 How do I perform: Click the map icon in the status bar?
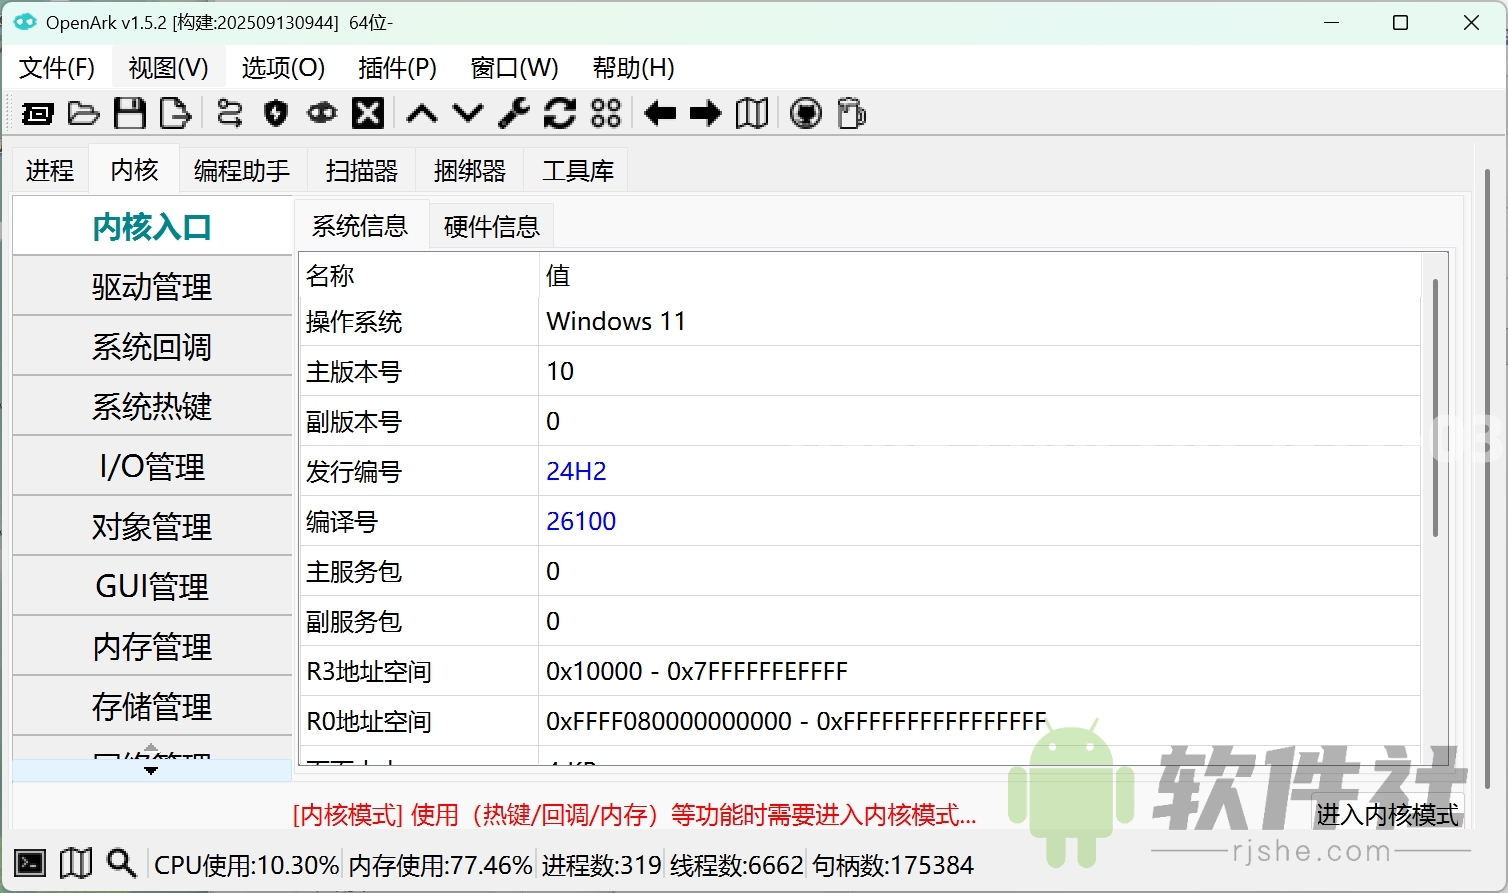(x=75, y=862)
